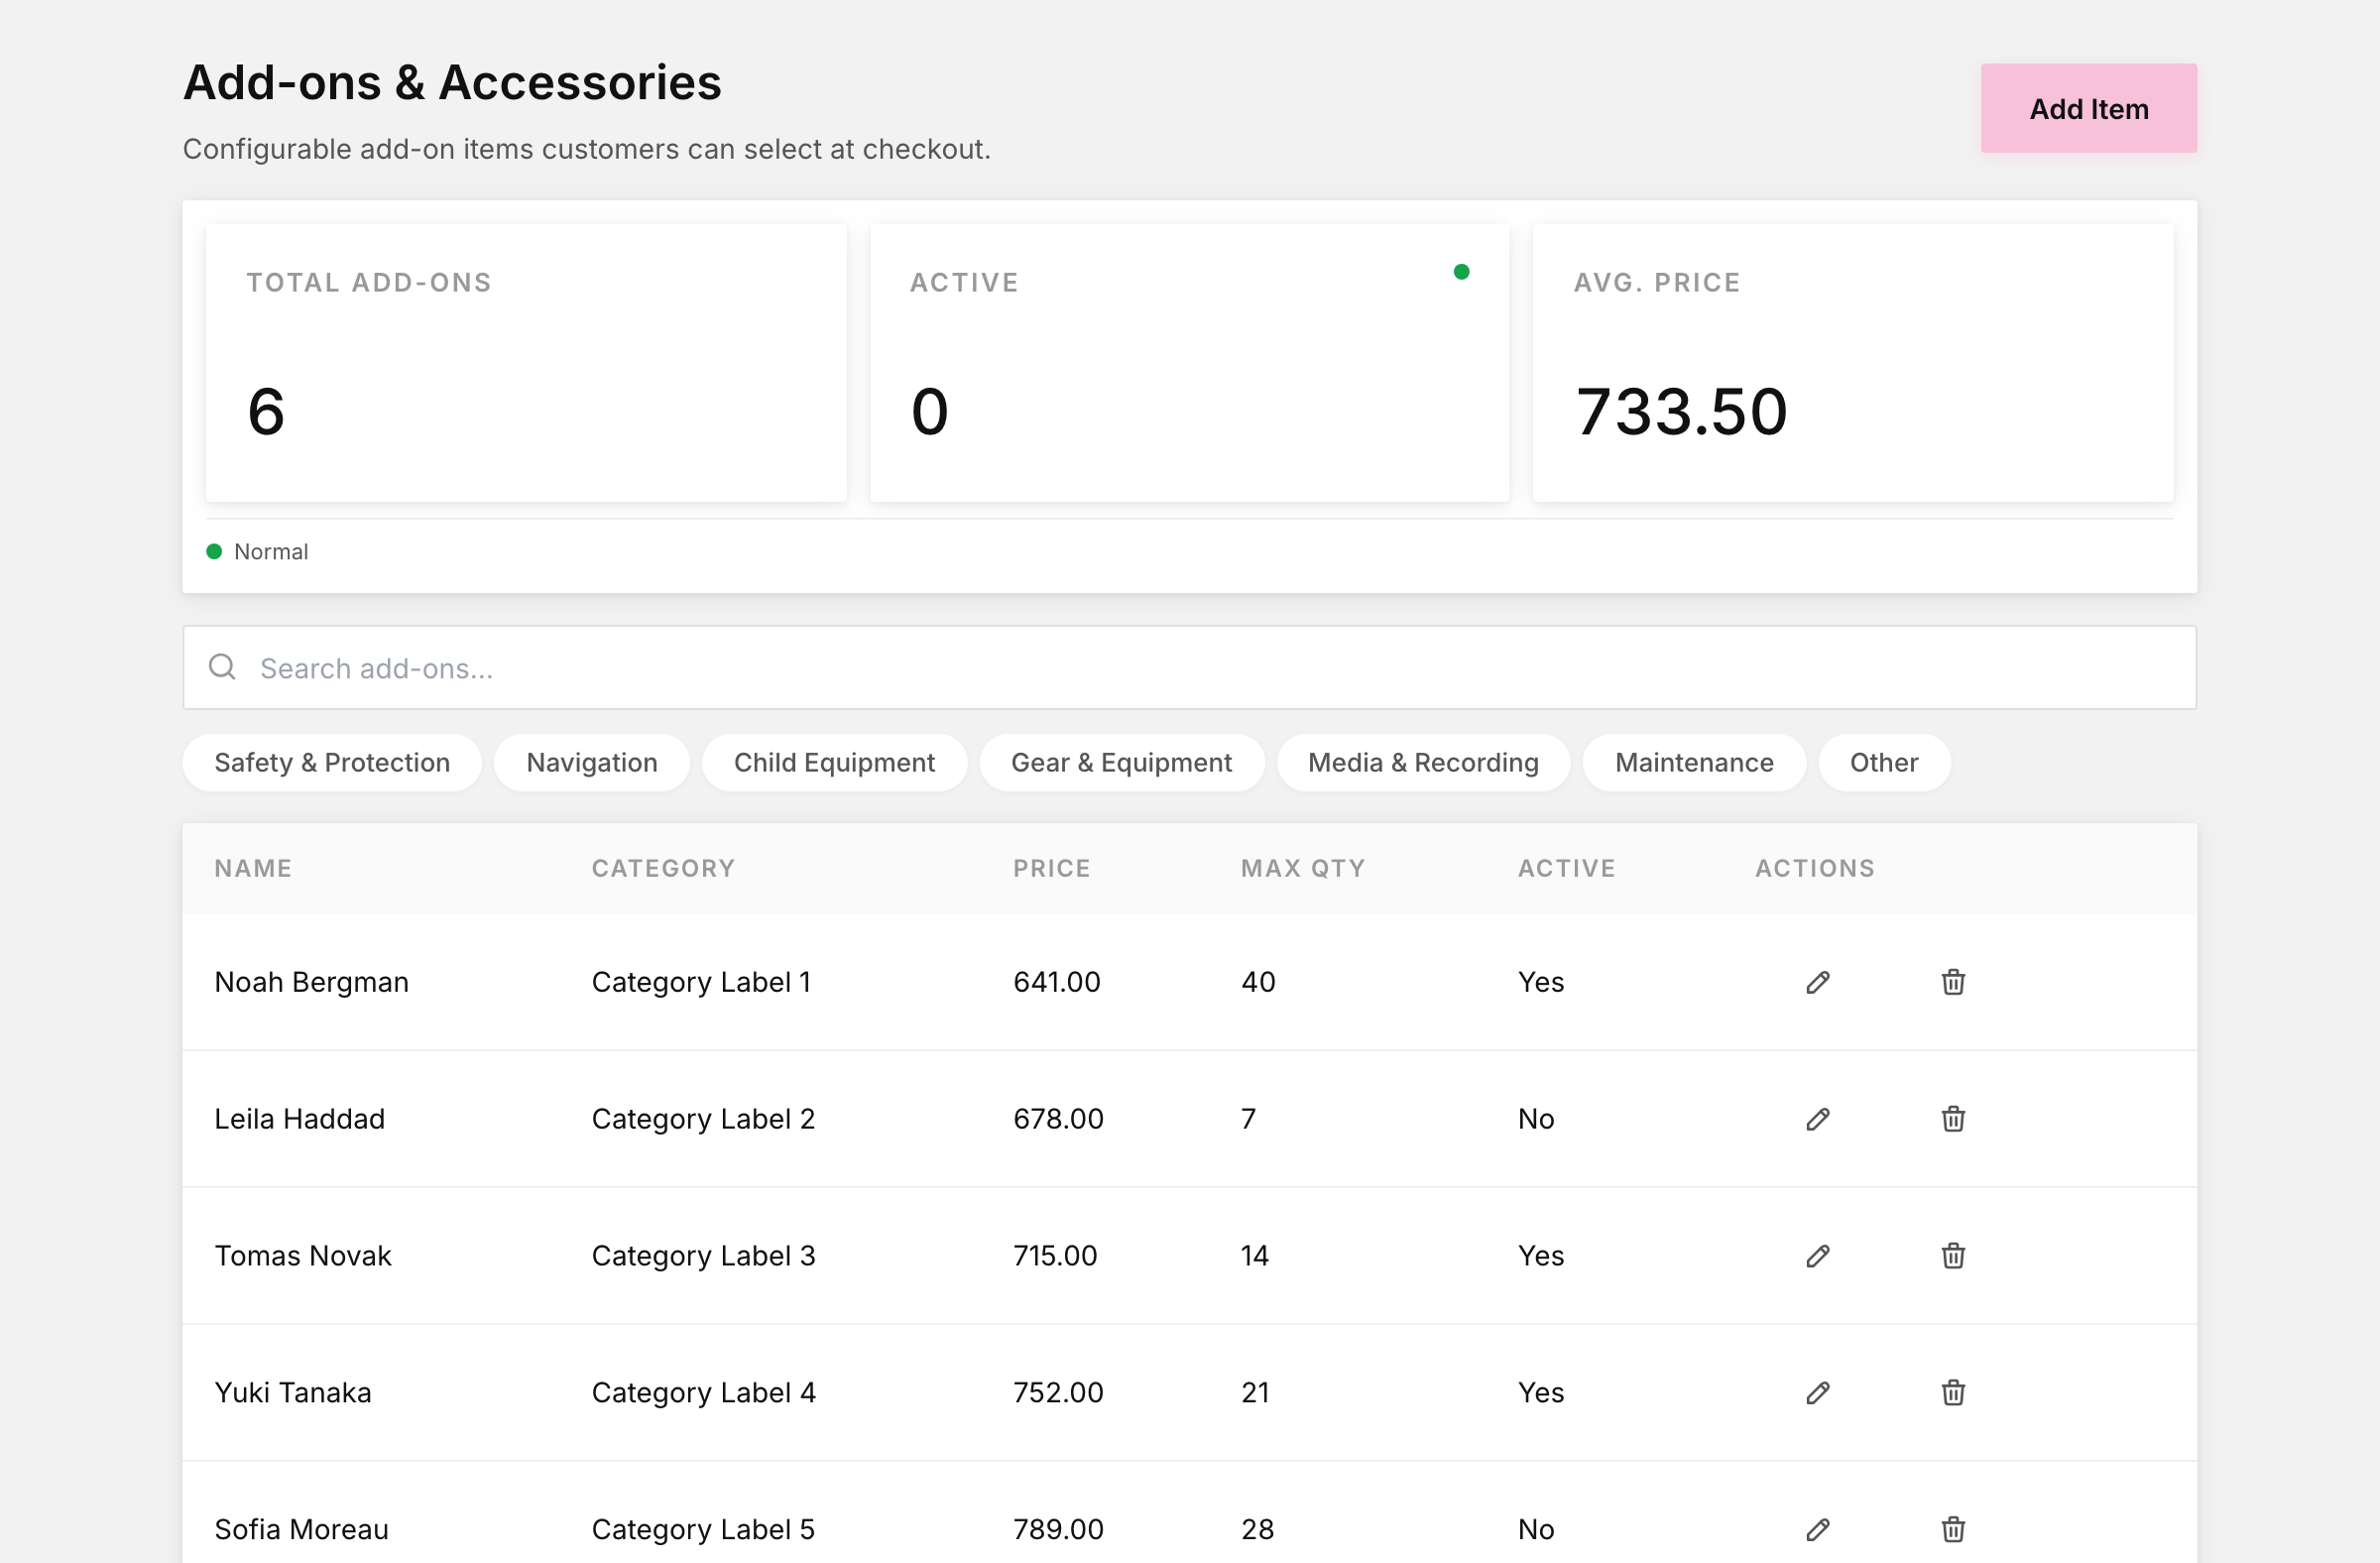Click the price 641.00
Screen dimensions: 2380x1563
tap(1056, 982)
